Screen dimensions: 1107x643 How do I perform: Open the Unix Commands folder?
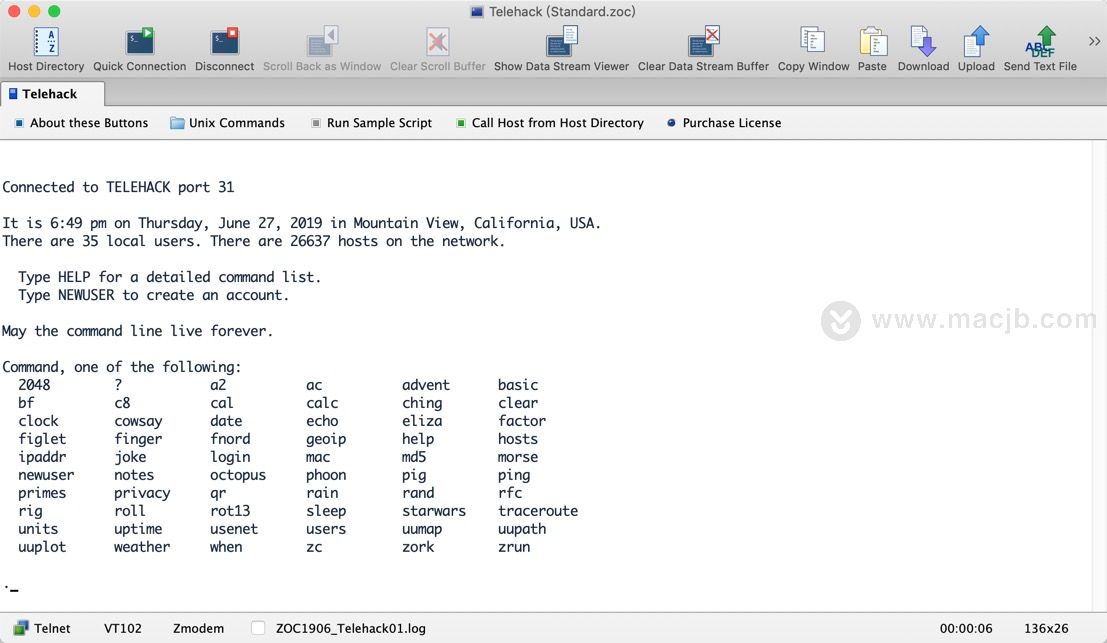click(x=227, y=123)
